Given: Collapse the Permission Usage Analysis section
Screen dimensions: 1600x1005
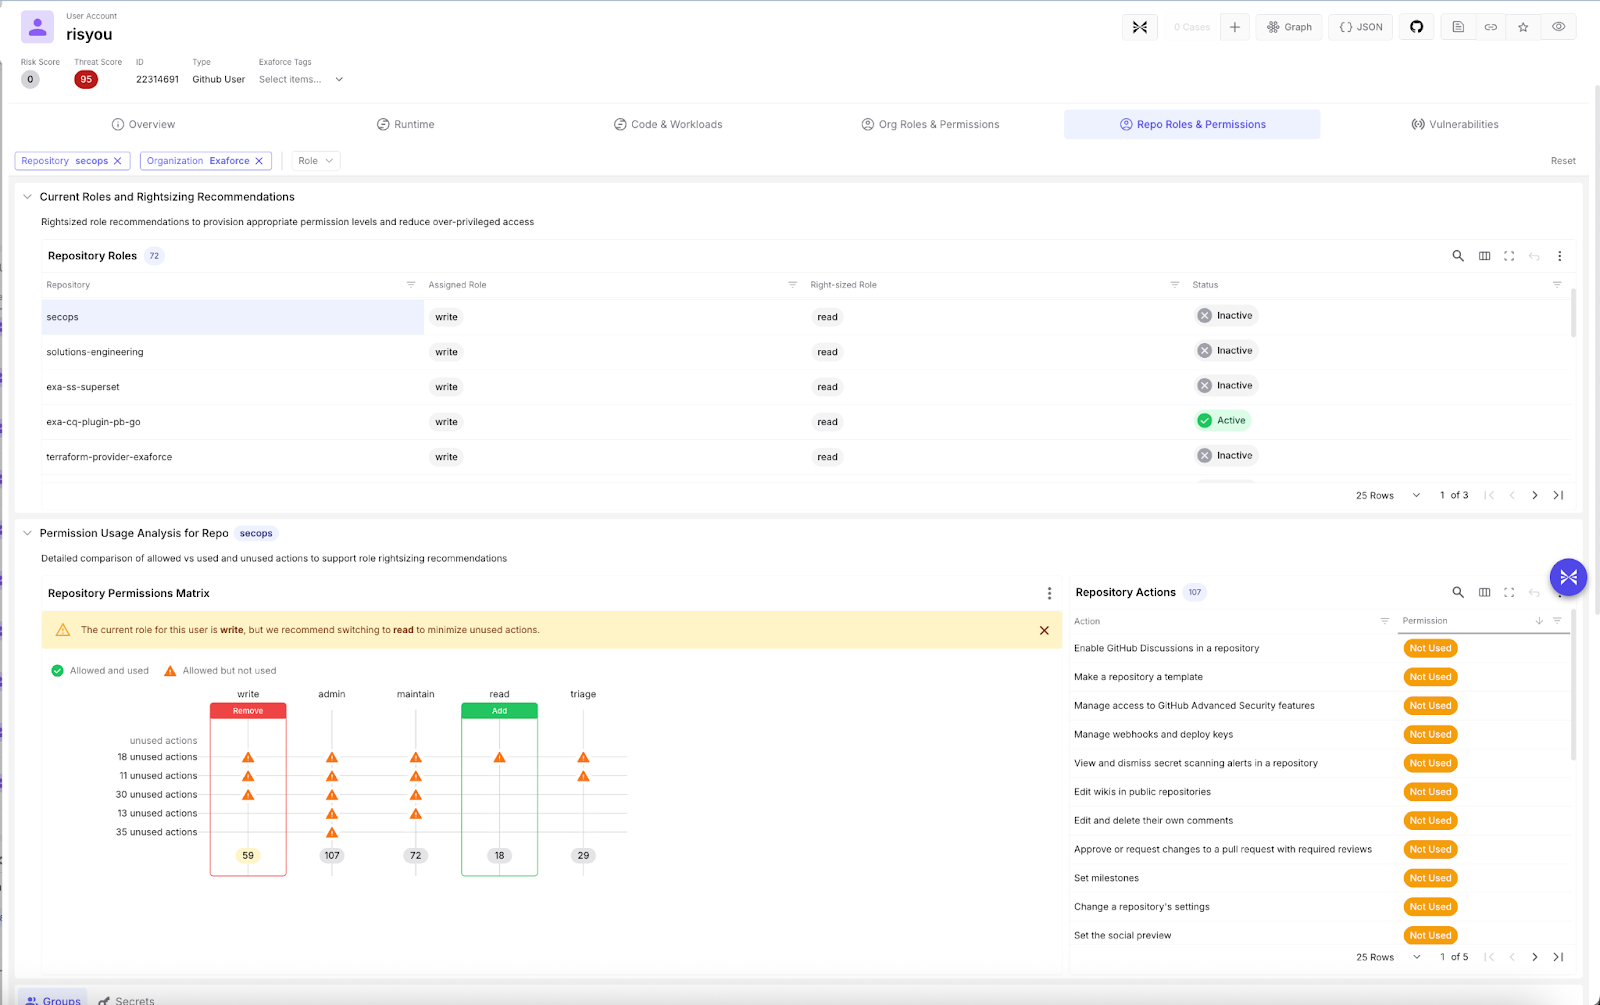Looking at the screenshot, I should 27,533.
